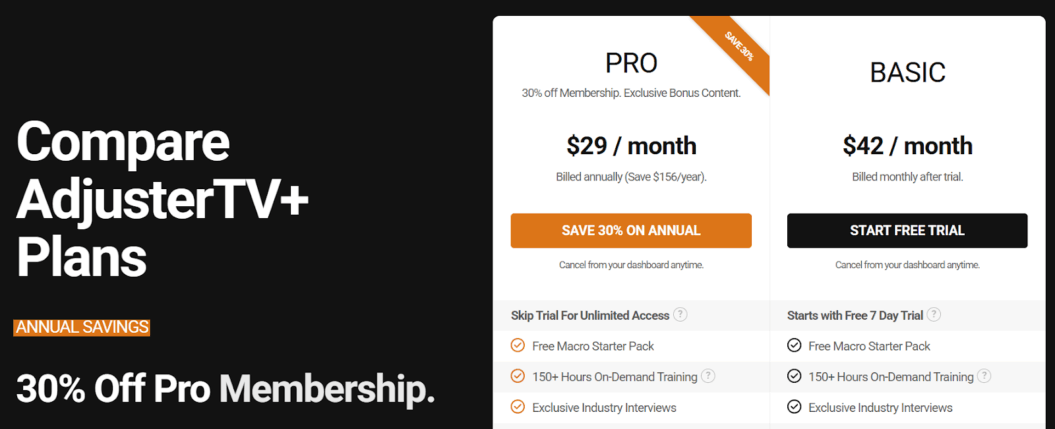Click the Annual Savings orange label

[x=81, y=327]
